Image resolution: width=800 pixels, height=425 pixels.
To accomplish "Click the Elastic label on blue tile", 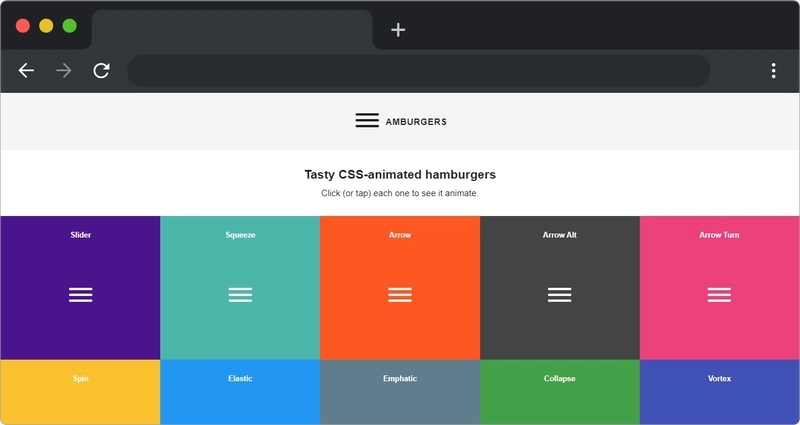I will point(240,379).
